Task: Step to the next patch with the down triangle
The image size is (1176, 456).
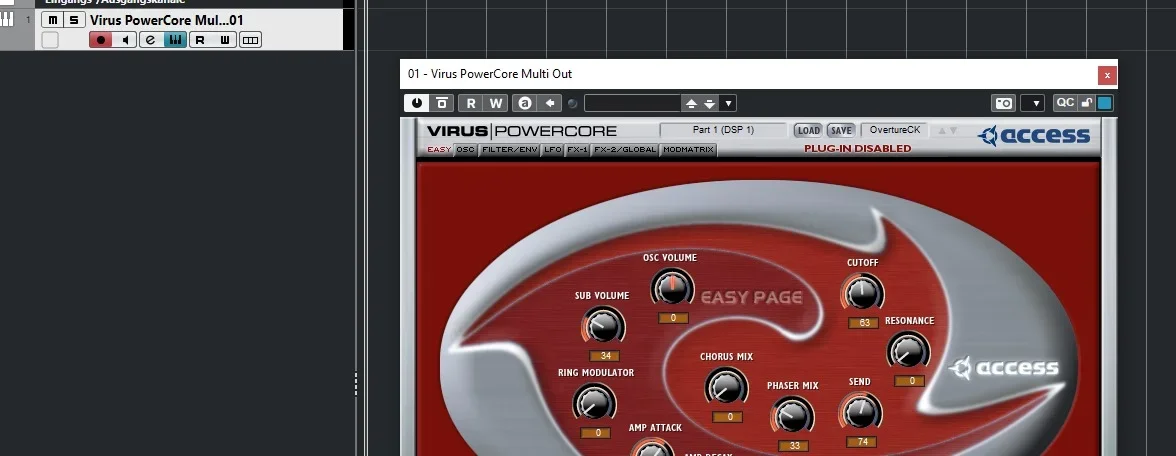Action: [x=953, y=130]
